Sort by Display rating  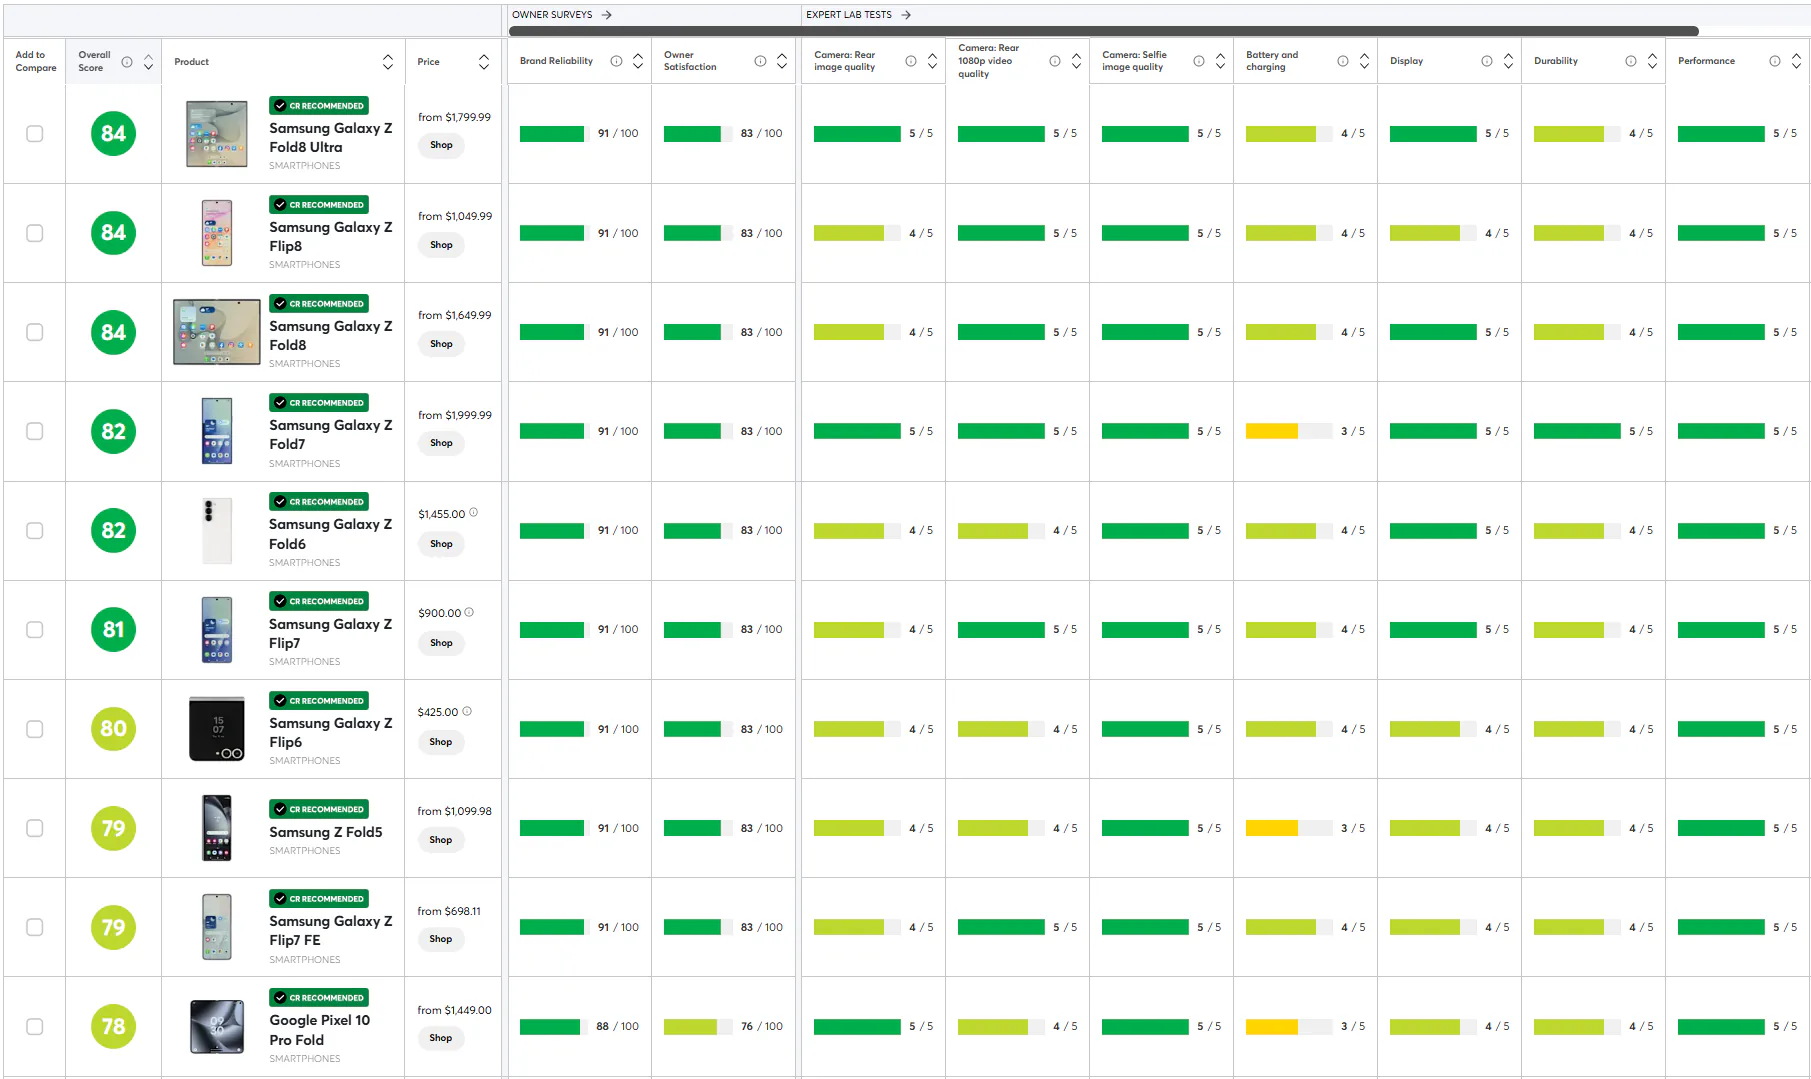(1509, 61)
